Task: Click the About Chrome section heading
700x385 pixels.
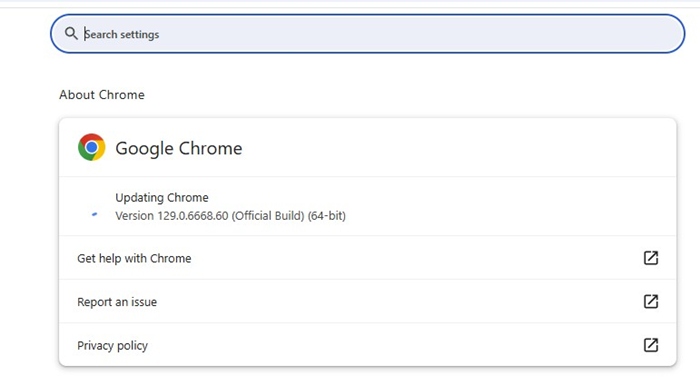Action: 102,95
